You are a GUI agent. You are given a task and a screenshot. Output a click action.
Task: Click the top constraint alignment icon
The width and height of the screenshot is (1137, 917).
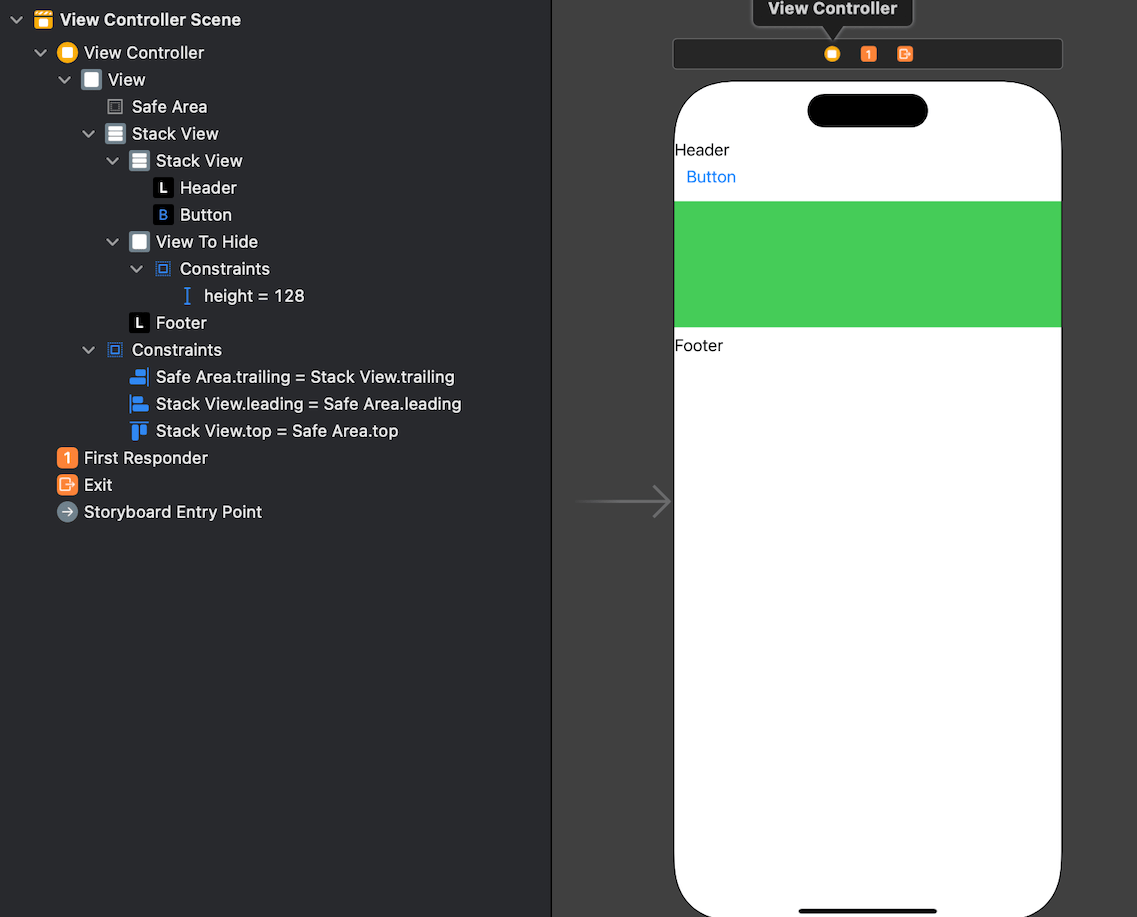tap(139, 431)
